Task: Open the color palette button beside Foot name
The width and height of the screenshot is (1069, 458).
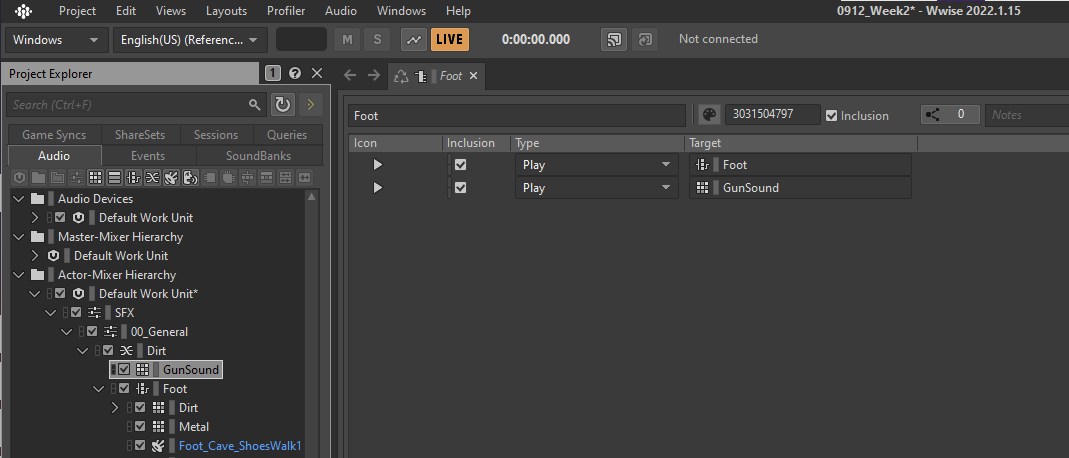Action: [x=710, y=114]
